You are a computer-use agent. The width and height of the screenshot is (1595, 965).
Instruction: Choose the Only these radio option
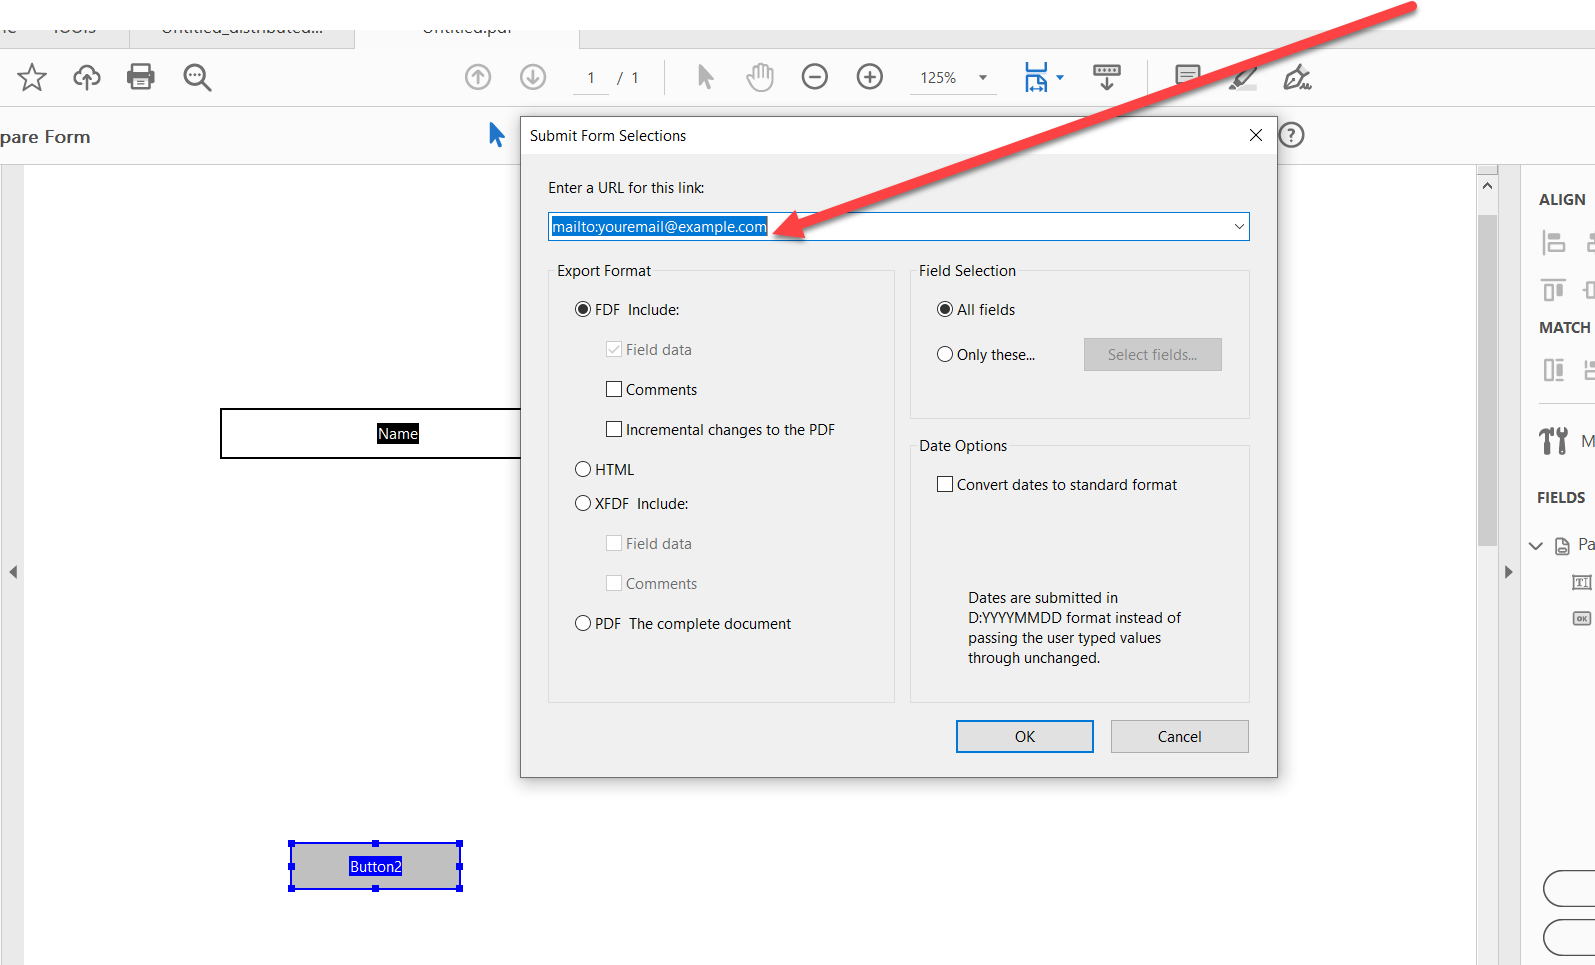(945, 354)
